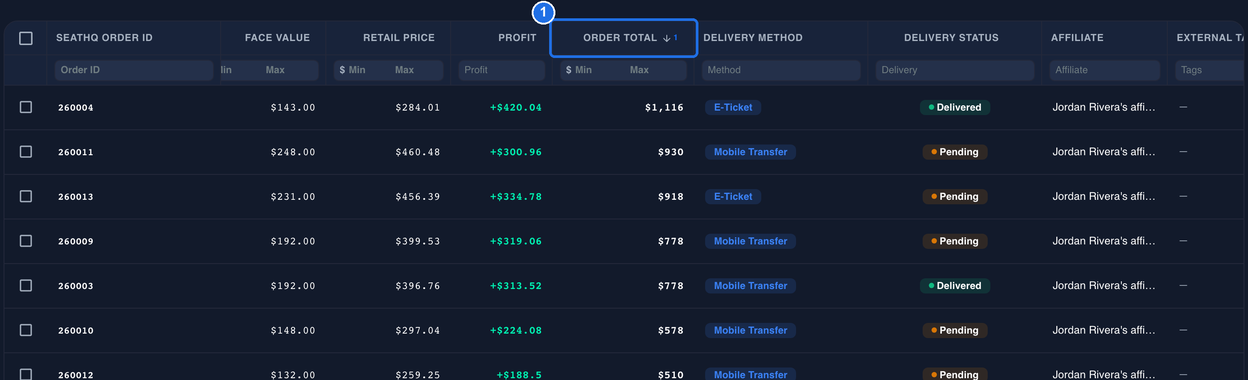Click Pending status badge on order 260010

[x=955, y=330]
